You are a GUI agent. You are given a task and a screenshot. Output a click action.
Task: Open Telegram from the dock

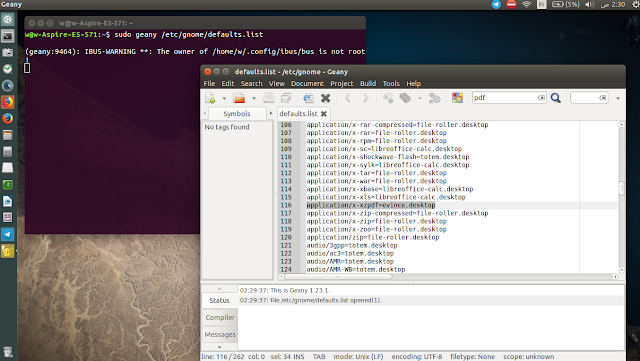coord(8,234)
